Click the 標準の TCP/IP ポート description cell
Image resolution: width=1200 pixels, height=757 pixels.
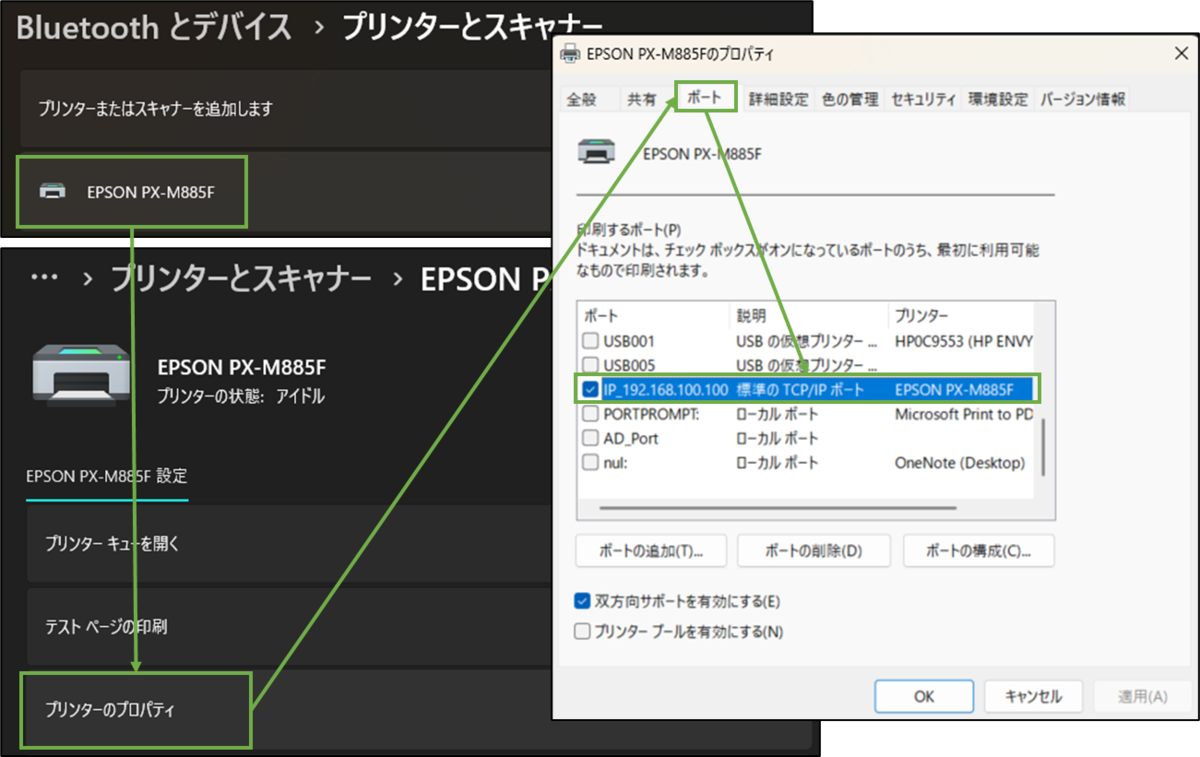click(800, 389)
